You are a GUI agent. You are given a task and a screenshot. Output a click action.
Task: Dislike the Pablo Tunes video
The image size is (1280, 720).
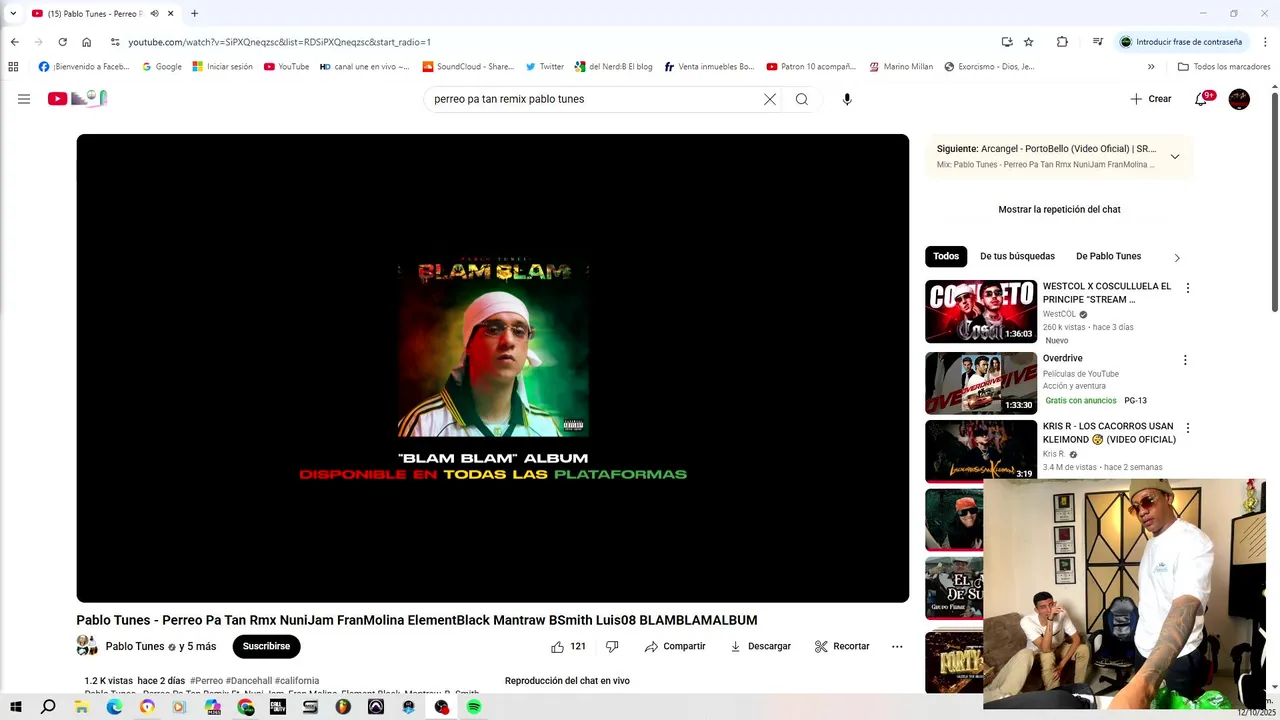tap(612, 647)
